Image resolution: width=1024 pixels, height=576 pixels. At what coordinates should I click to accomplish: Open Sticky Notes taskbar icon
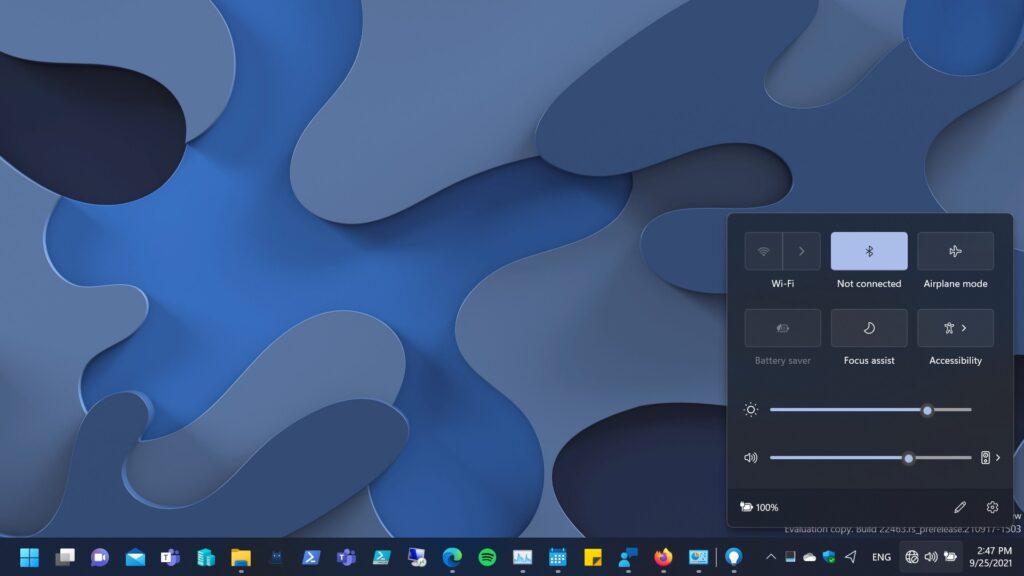click(593, 557)
